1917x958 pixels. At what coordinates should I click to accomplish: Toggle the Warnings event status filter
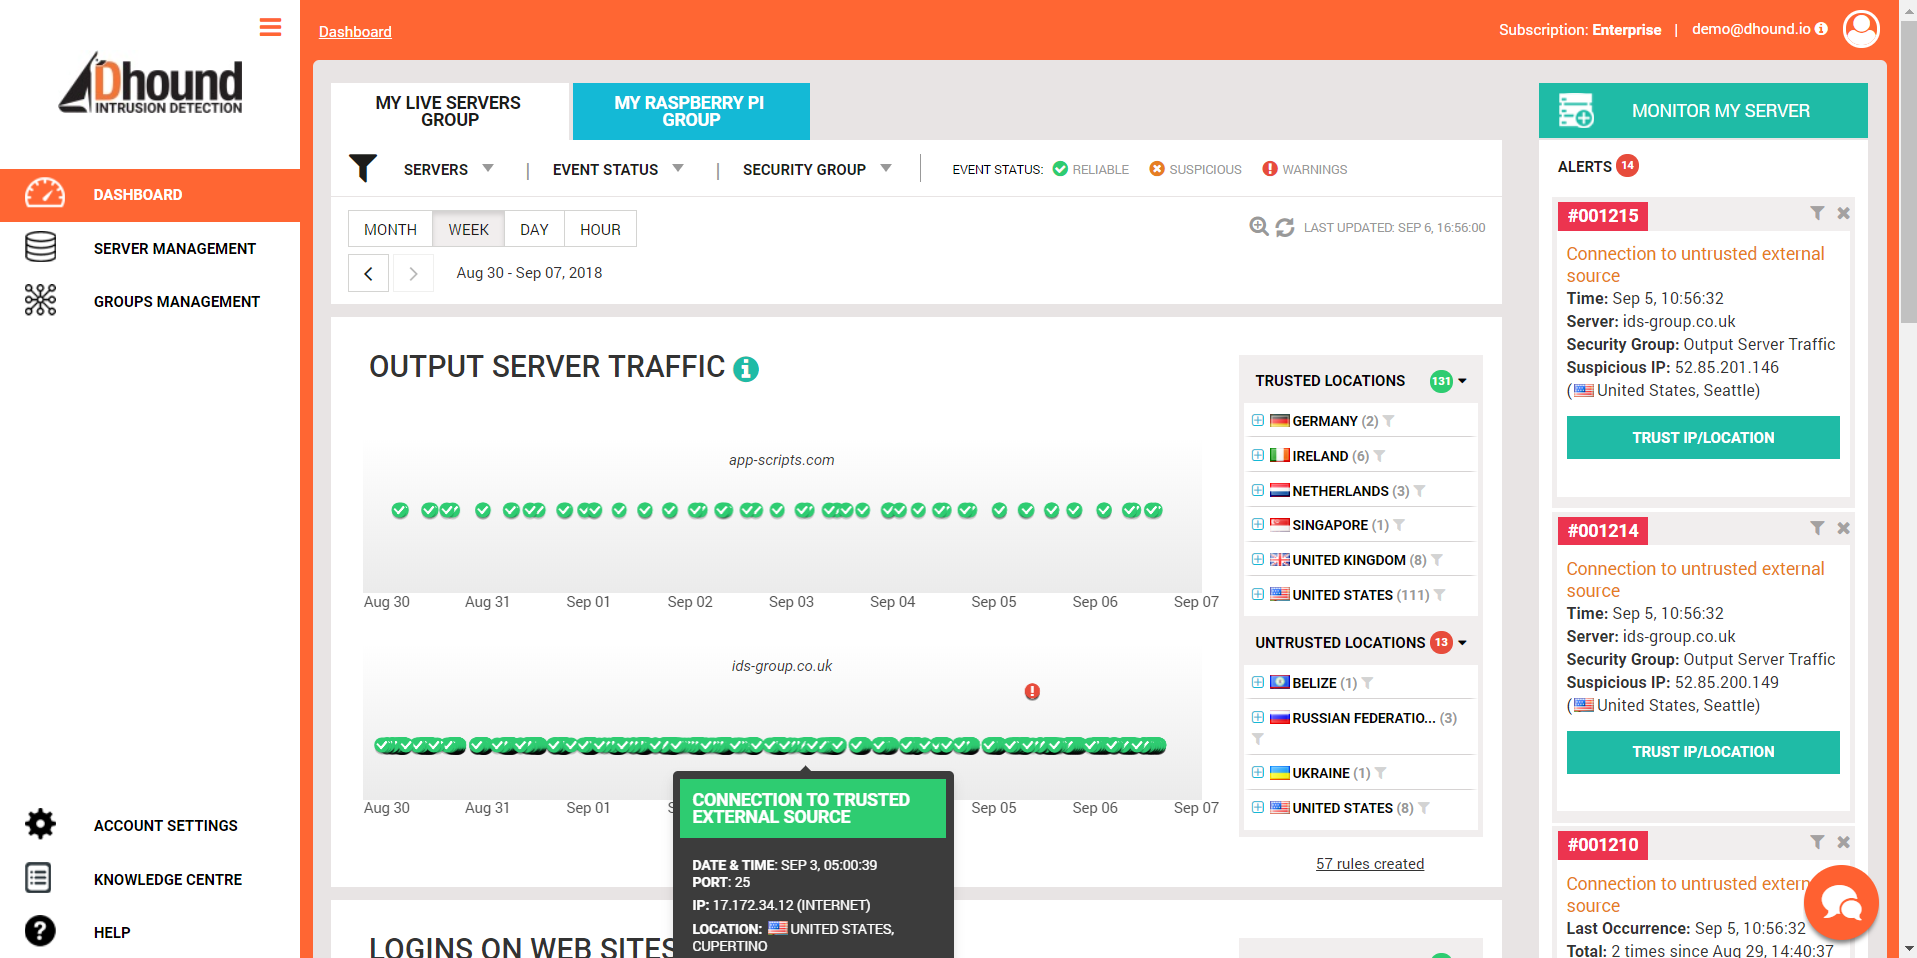pyautogui.click(x=1304, y=169)
